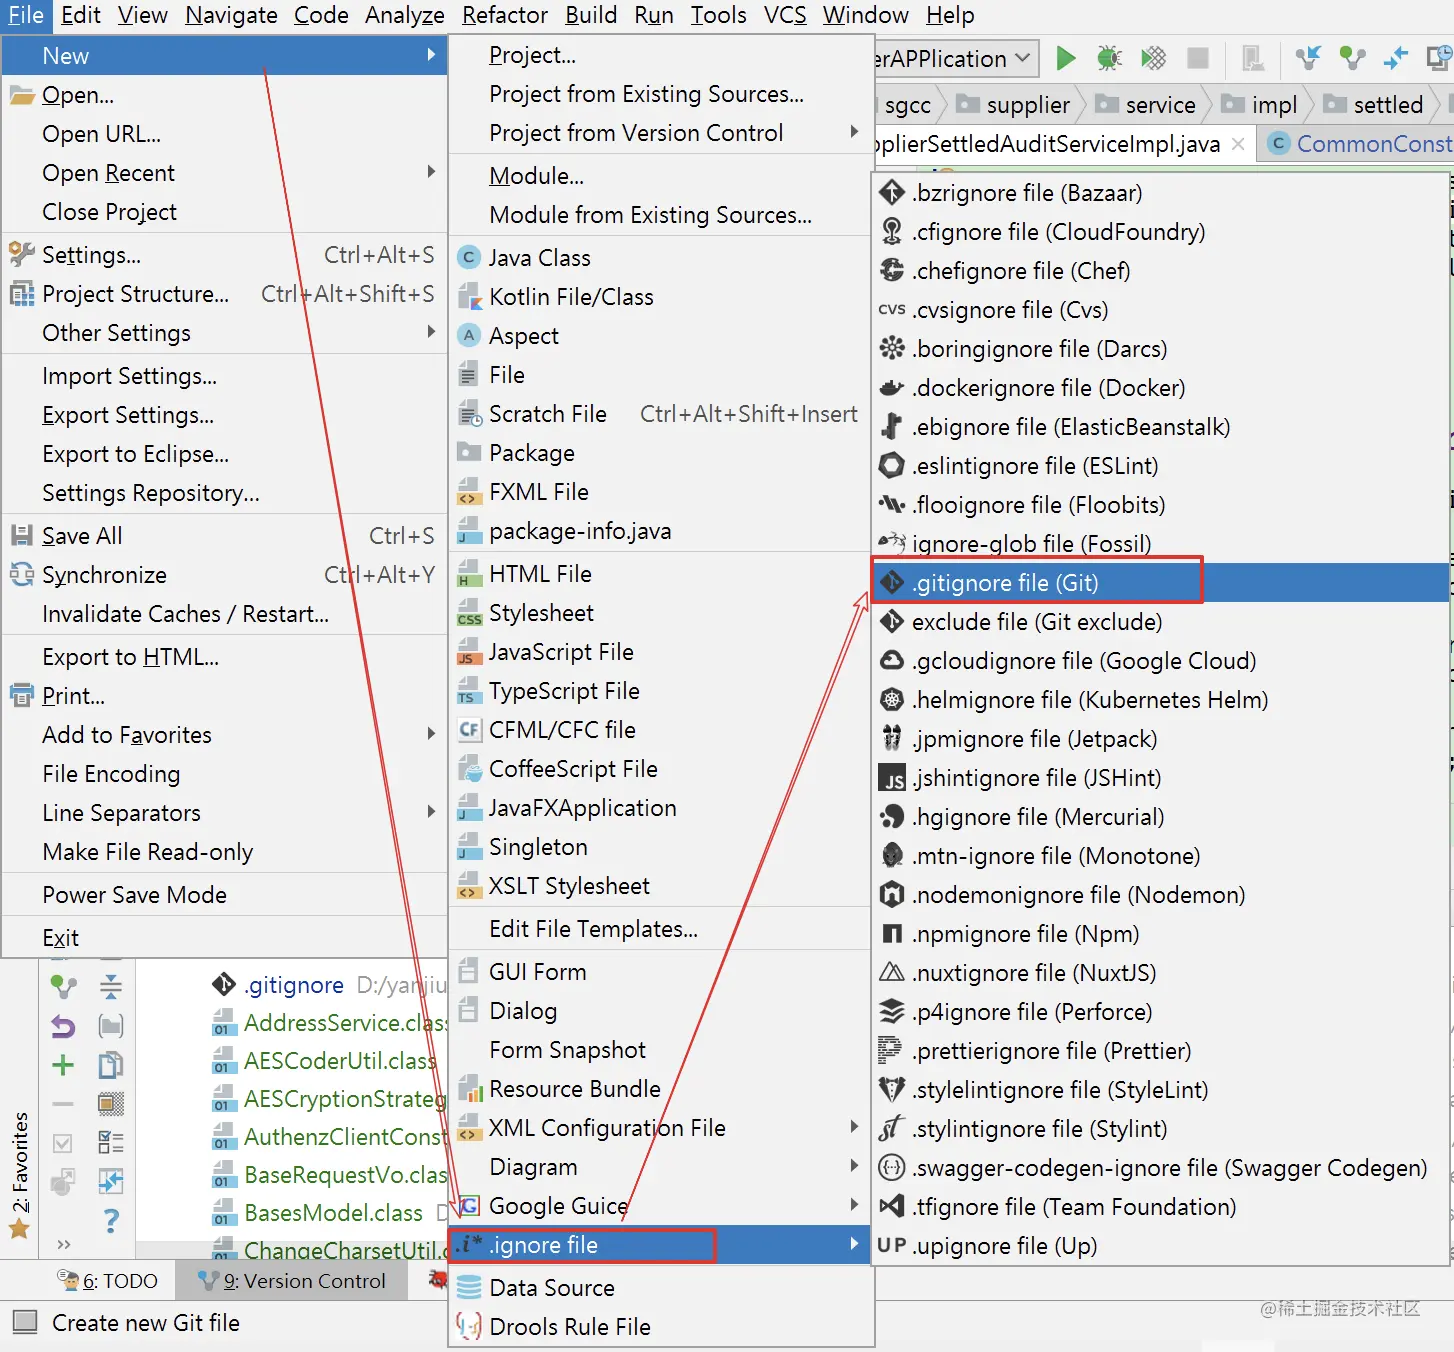Select AESCoderUtil.class in changes list

[325, 1061]
